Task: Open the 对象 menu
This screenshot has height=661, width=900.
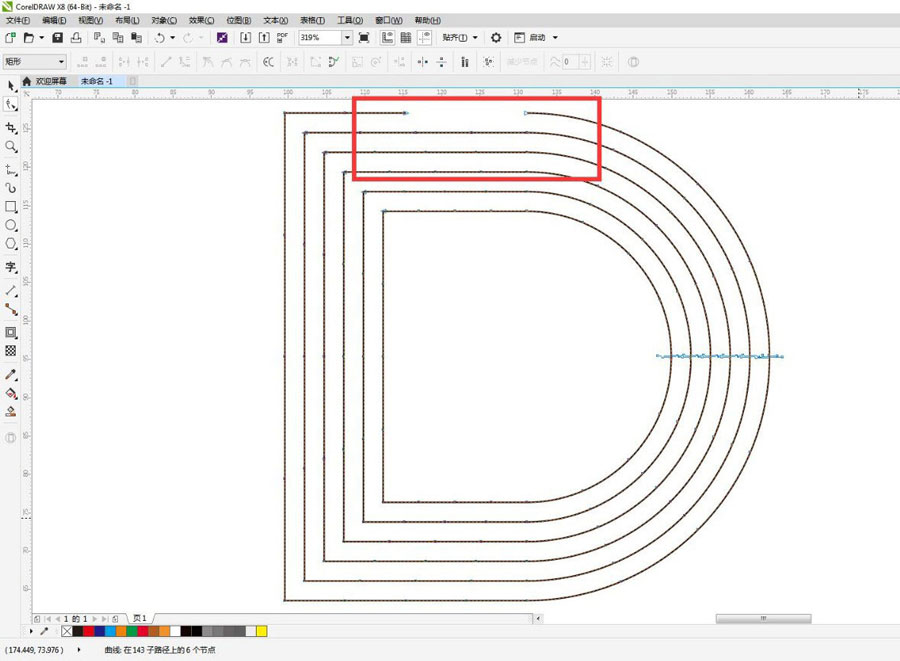Action: (161, 19)
